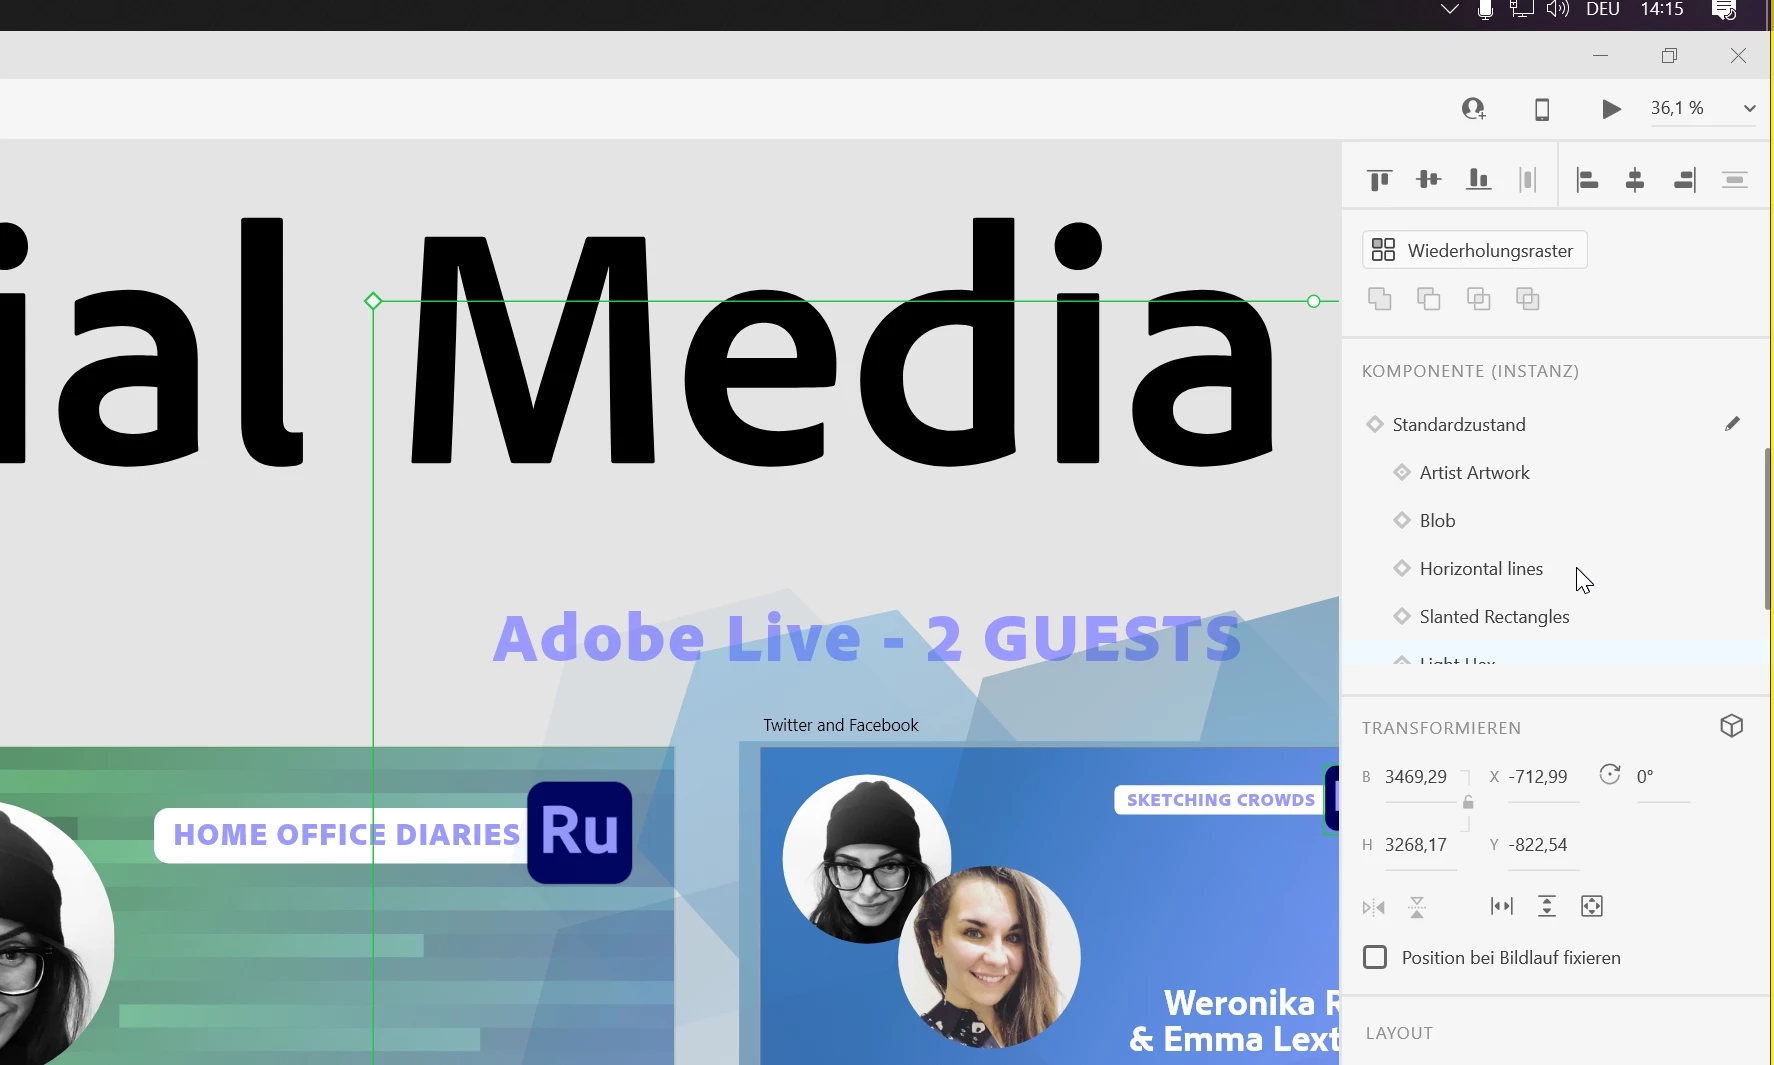
Task: Edit Standardzustand with pencil icon
Action: (x=1733, y=424)
